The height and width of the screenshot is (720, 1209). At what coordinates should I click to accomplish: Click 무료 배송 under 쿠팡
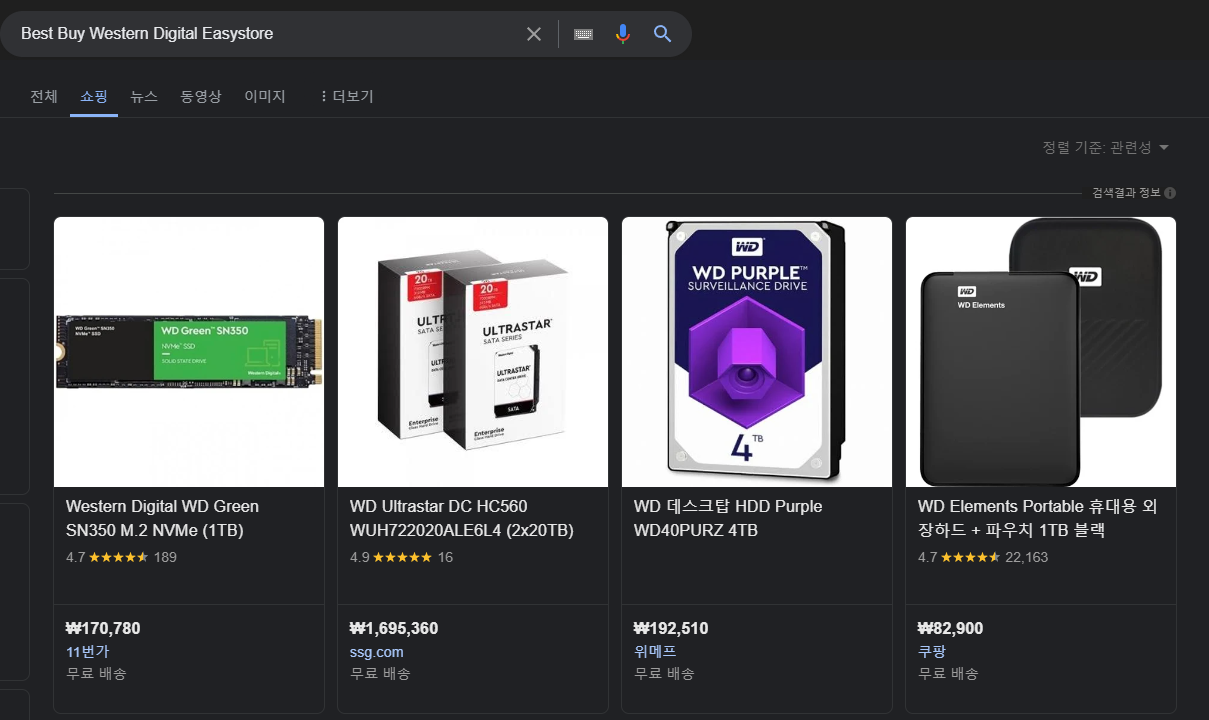[x=948, y=673]
